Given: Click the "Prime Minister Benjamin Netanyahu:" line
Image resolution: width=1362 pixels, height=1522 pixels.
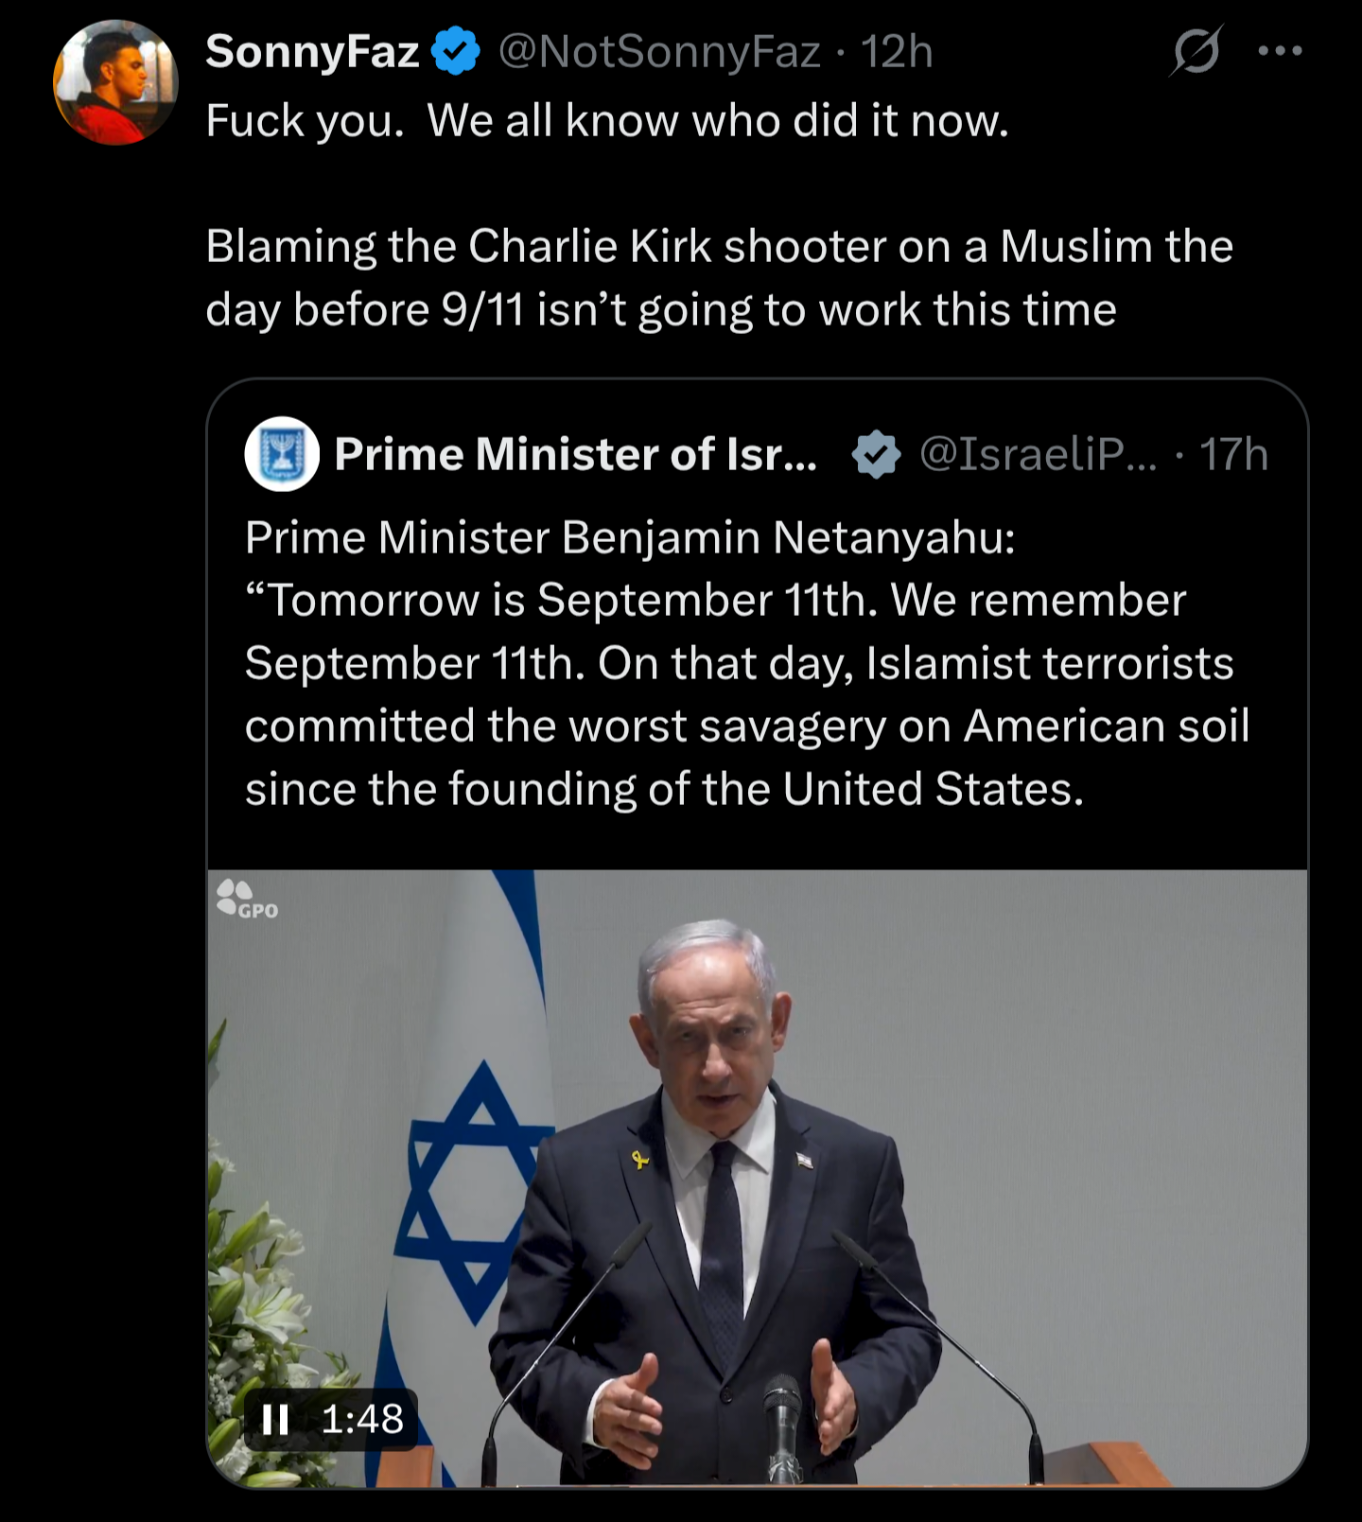Looking at the screenshot, I should [x=630, y=538].
